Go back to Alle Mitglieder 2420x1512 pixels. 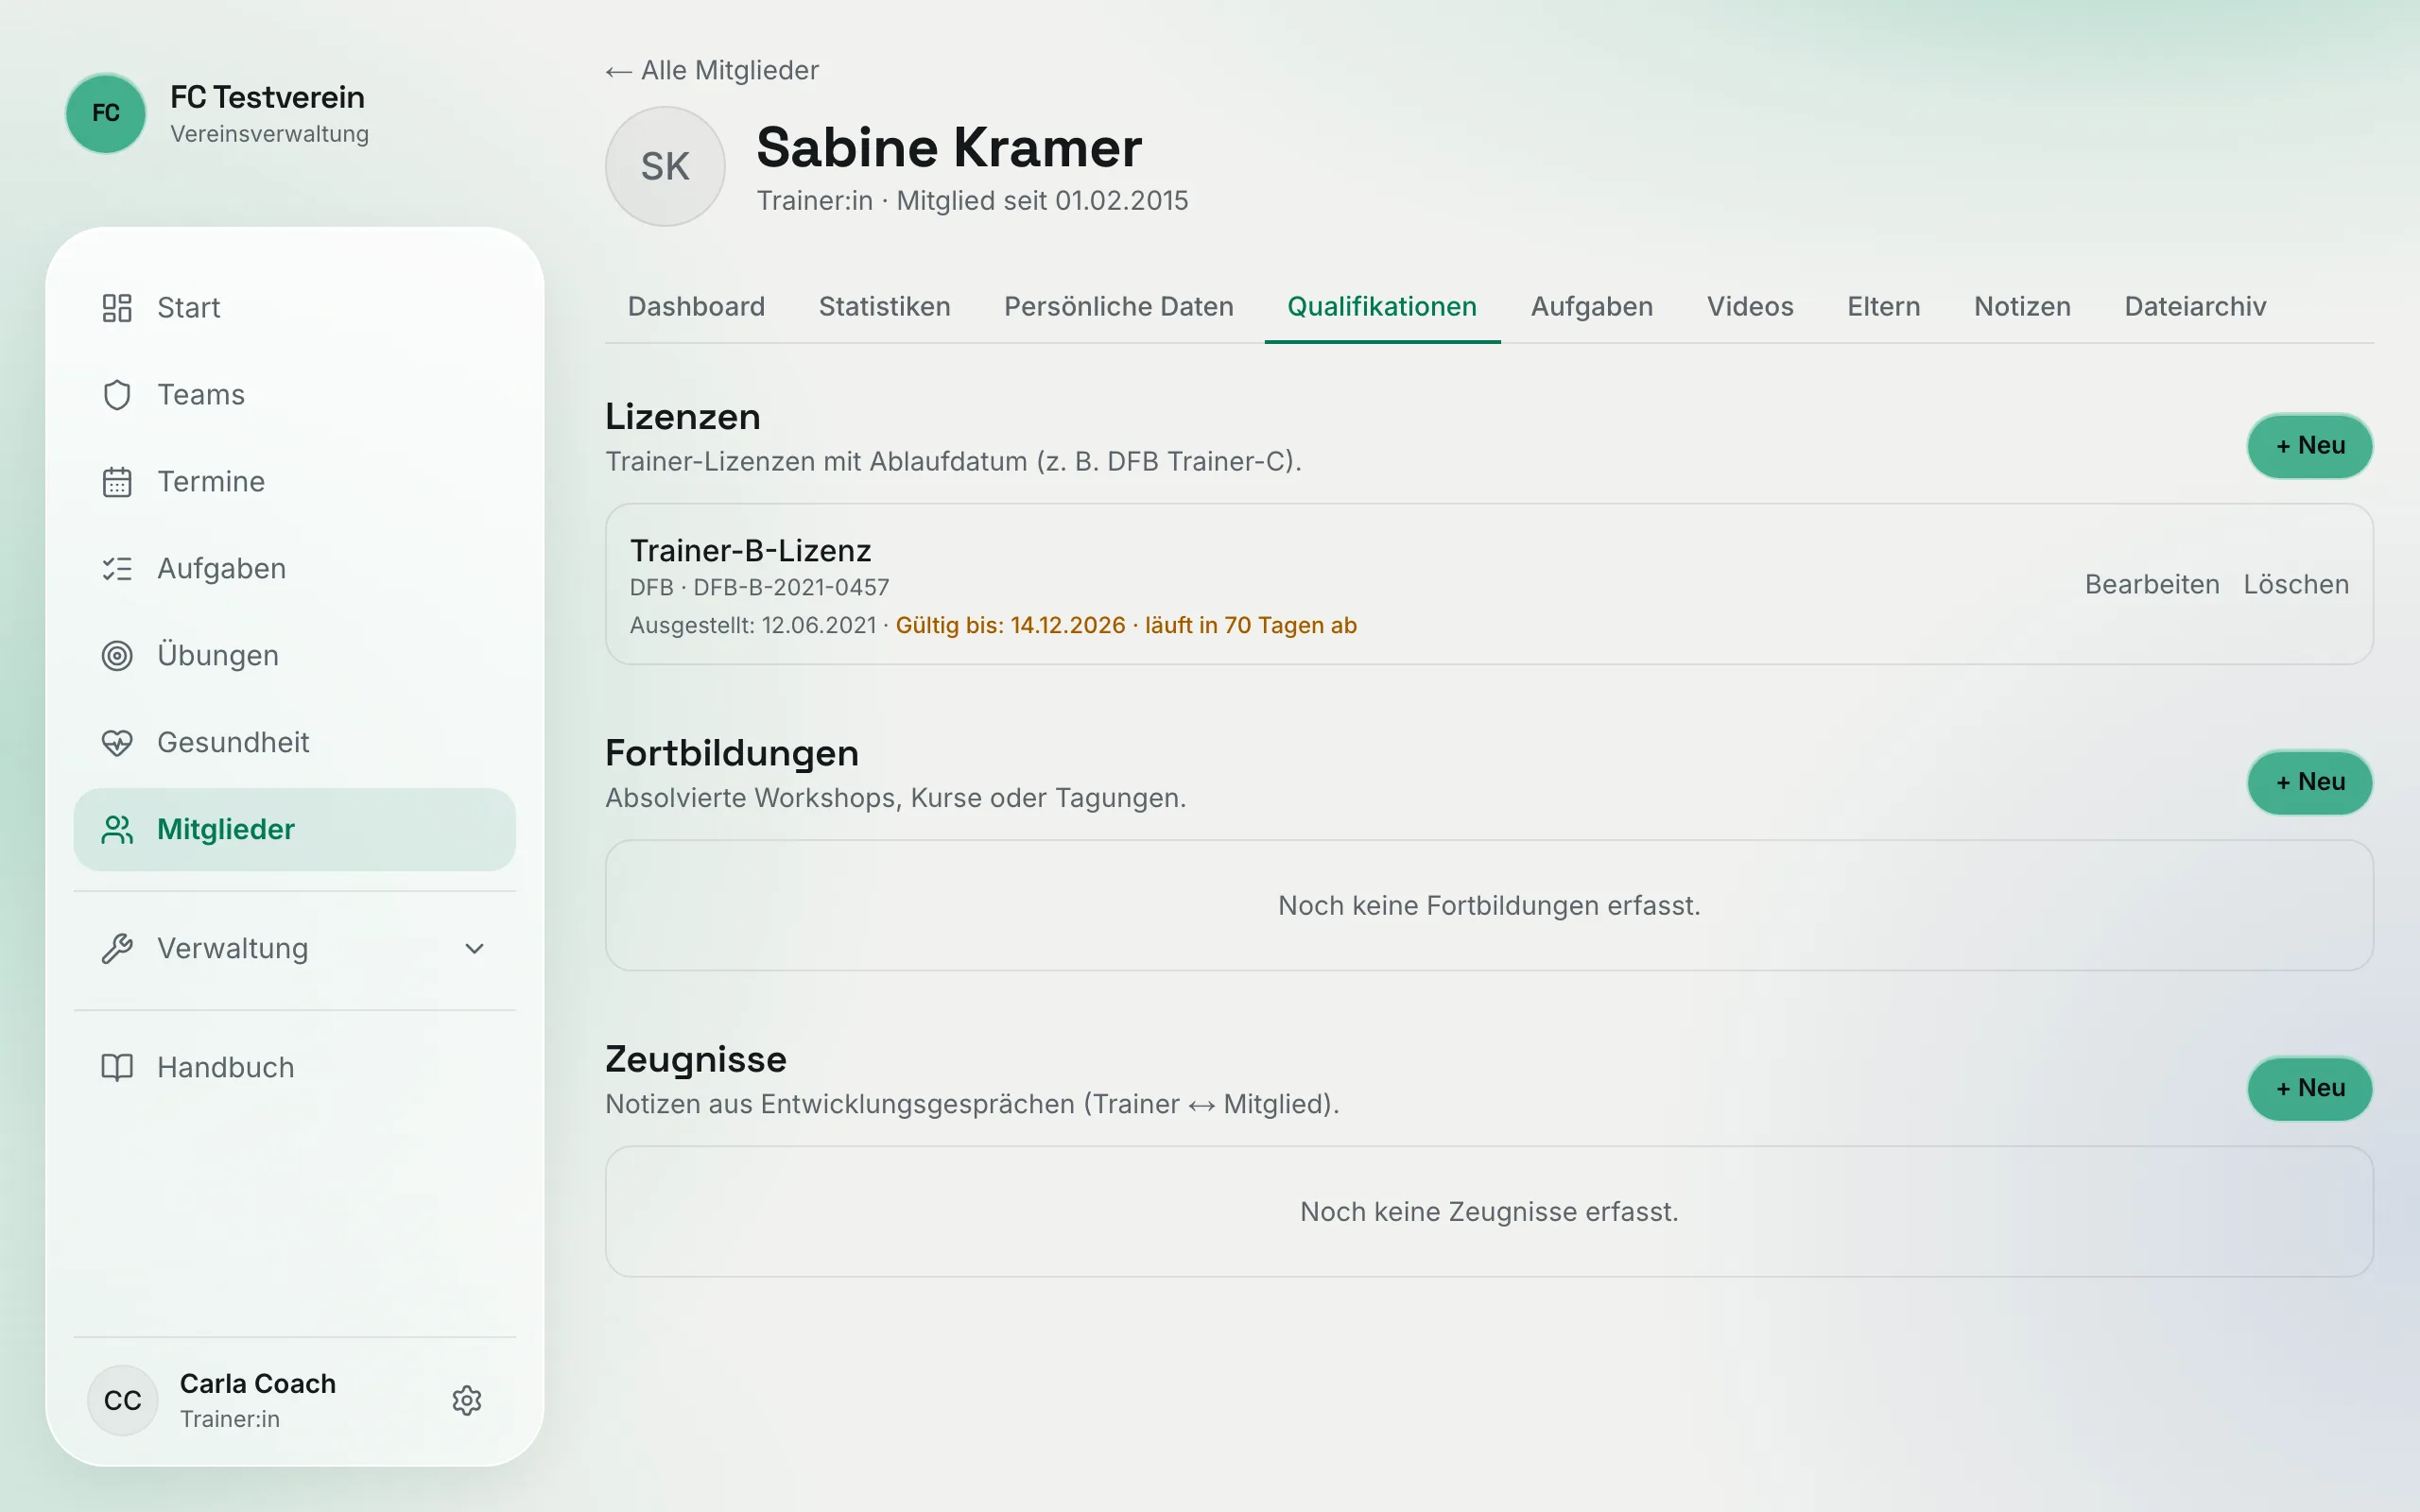click(712, 71)
